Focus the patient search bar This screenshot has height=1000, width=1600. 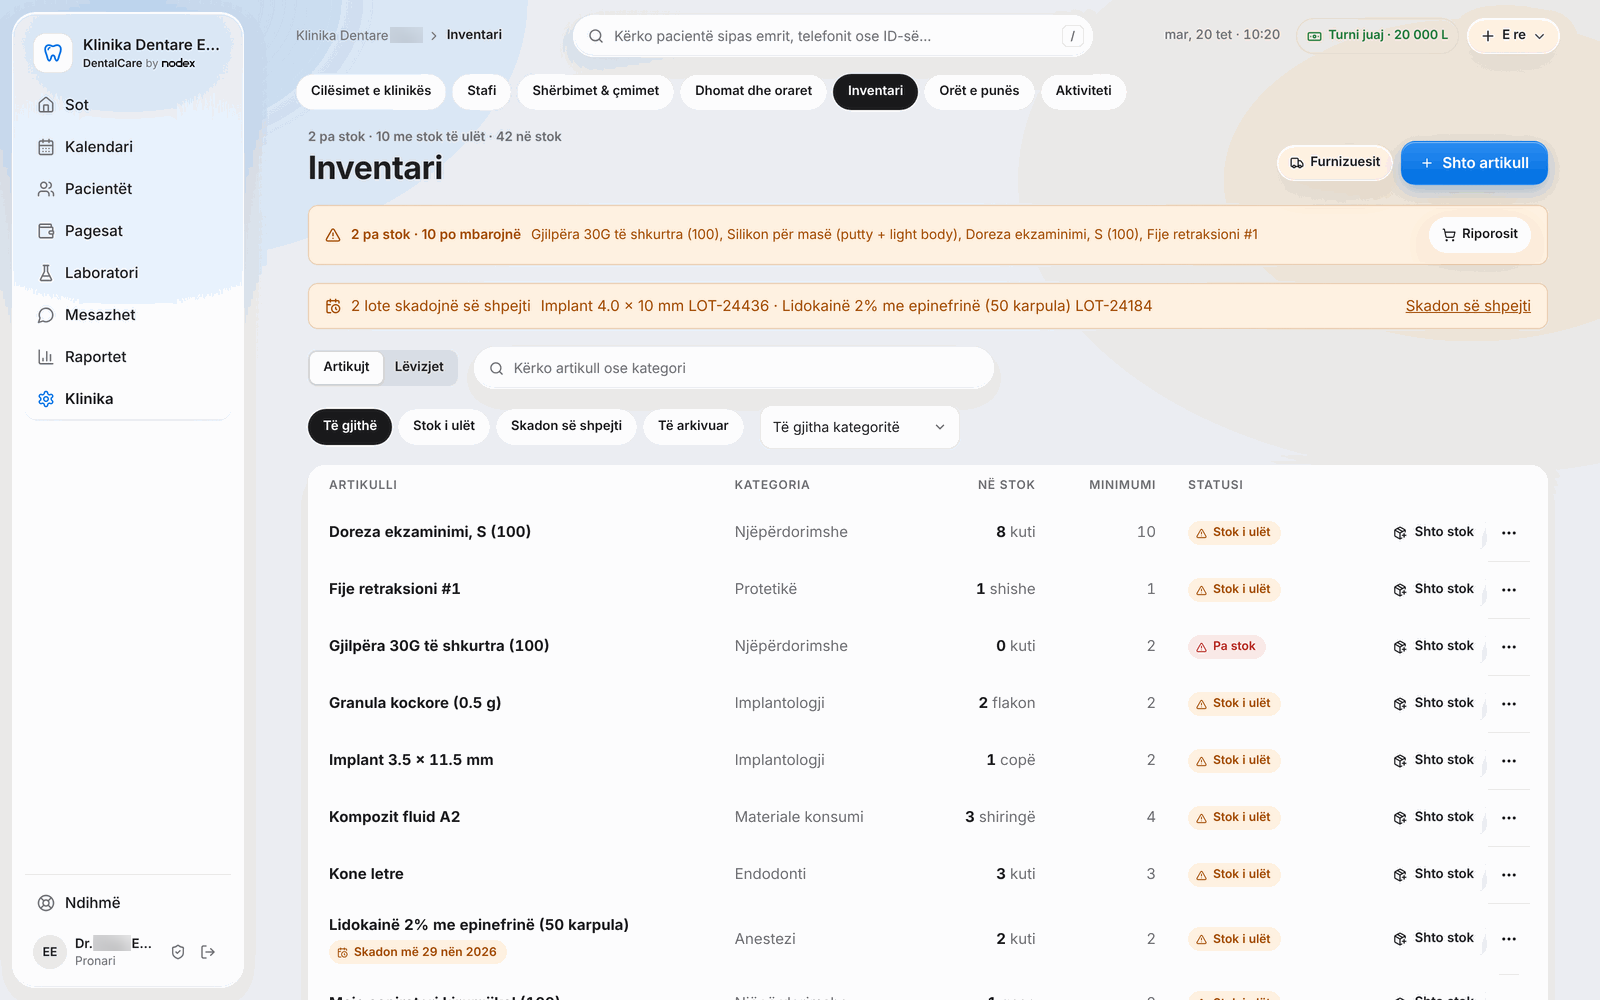[833, 36]
